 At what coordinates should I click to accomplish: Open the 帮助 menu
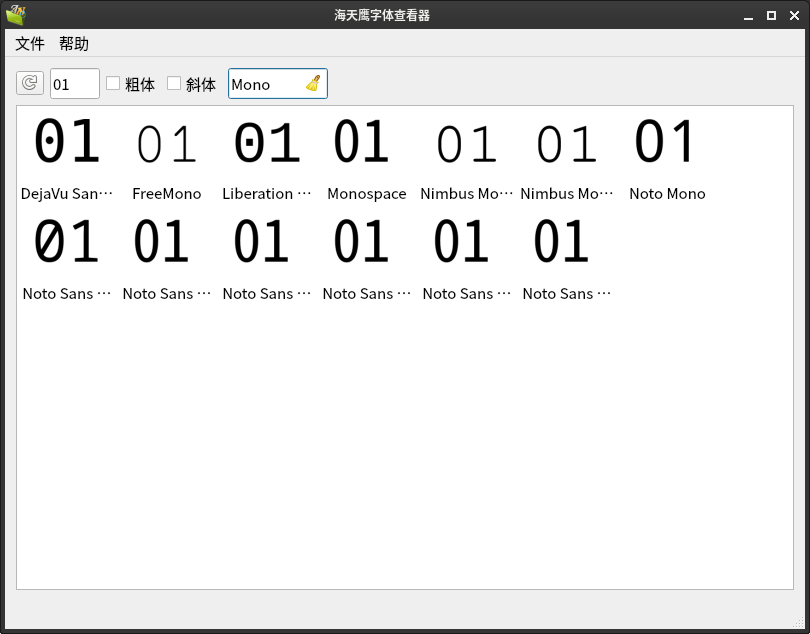pos(74,43)
